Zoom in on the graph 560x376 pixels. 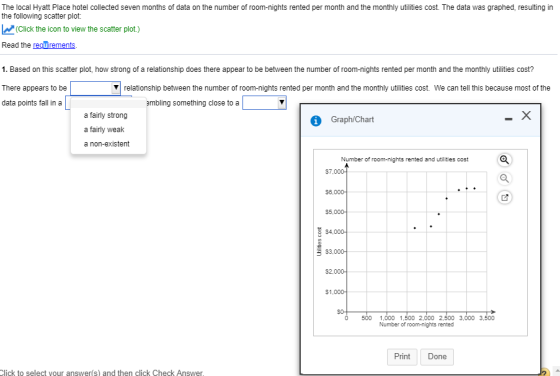pyautogui.click(x=504, y=160)
